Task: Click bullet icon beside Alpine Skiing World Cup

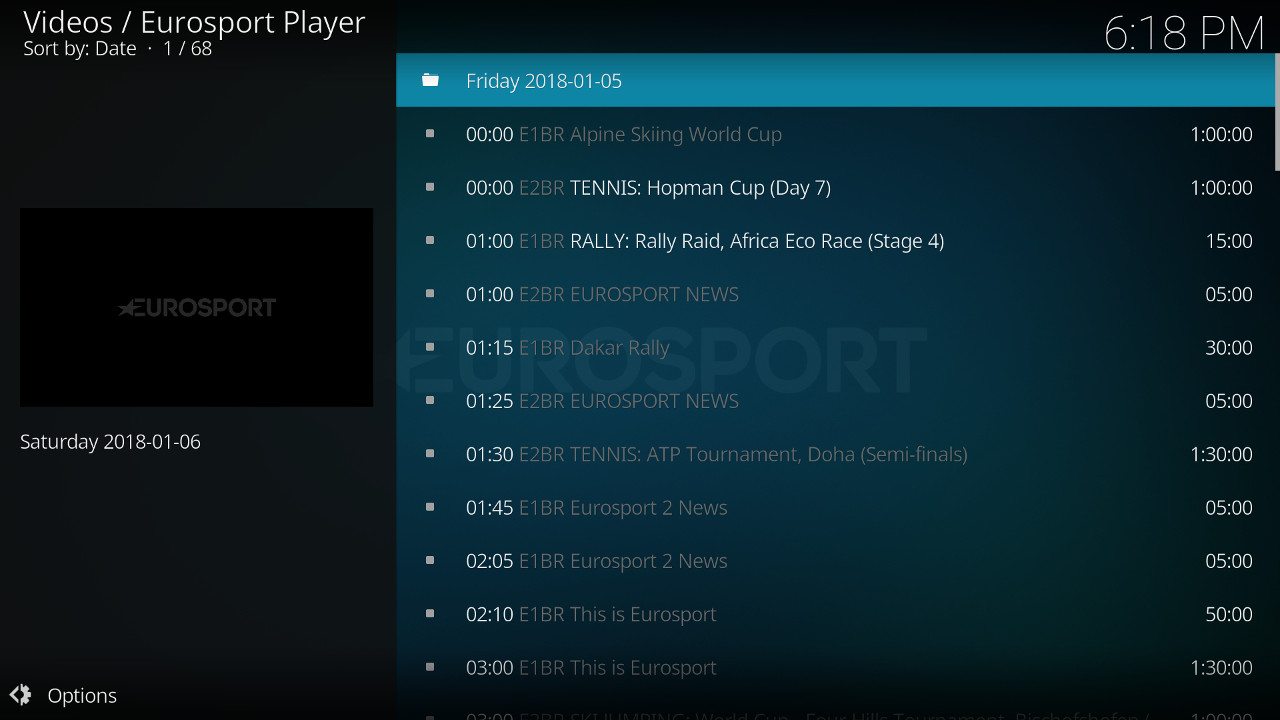Action: coord(430,134)
